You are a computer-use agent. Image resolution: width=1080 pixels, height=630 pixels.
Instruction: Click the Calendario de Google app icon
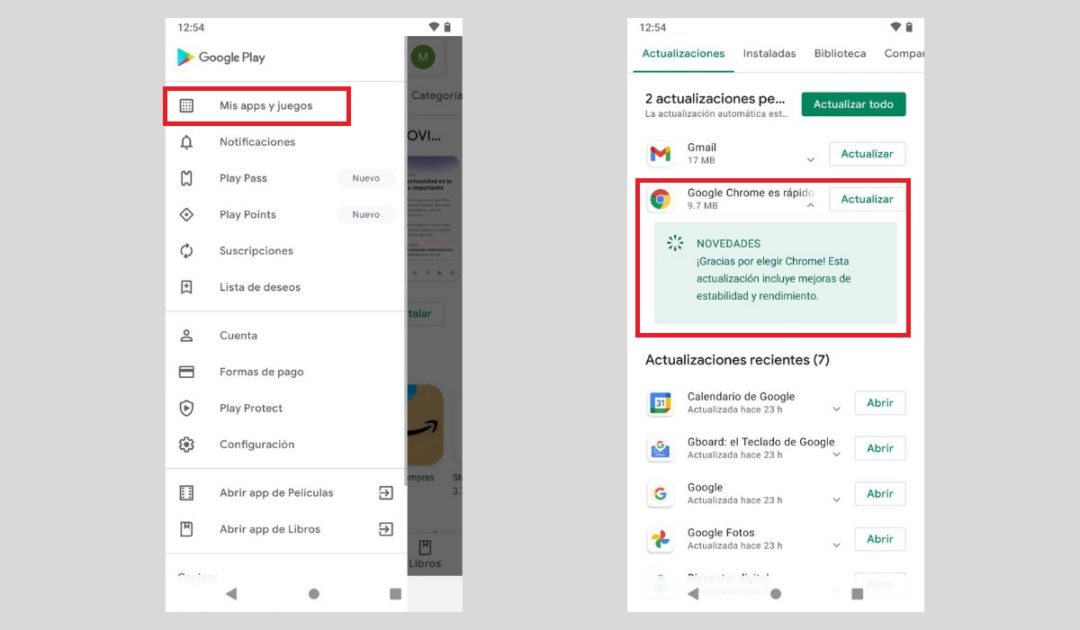click(660, 402)
